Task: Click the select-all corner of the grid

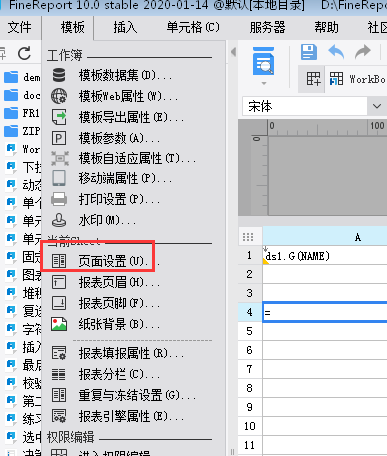Action: [x=248, y=237]
